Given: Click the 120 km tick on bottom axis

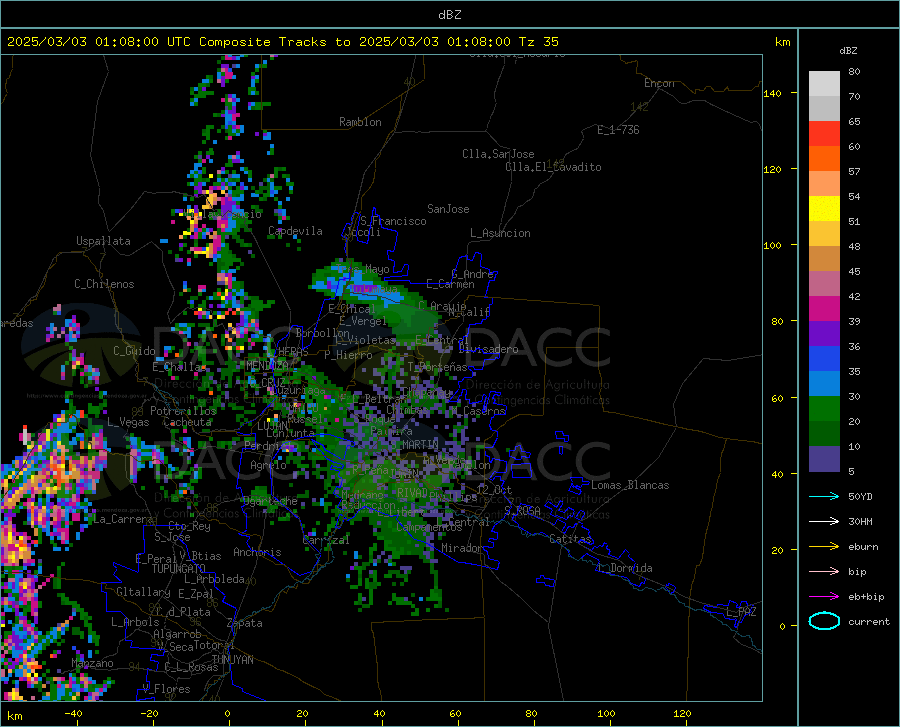Looking at the screenshot, I should click(682, 714).
